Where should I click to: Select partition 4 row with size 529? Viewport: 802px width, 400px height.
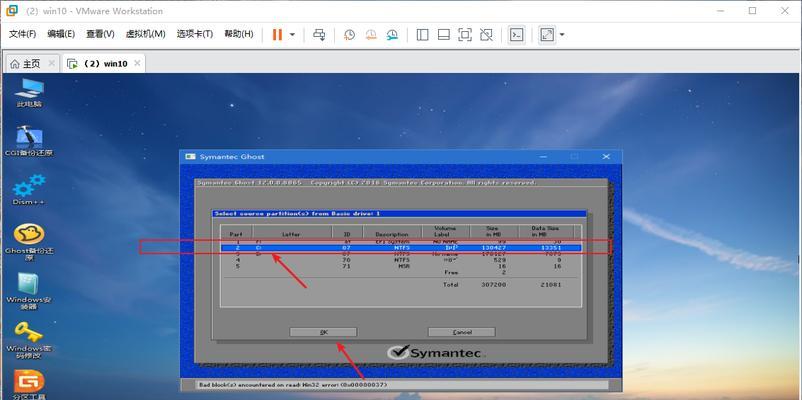tap(401, 260)
